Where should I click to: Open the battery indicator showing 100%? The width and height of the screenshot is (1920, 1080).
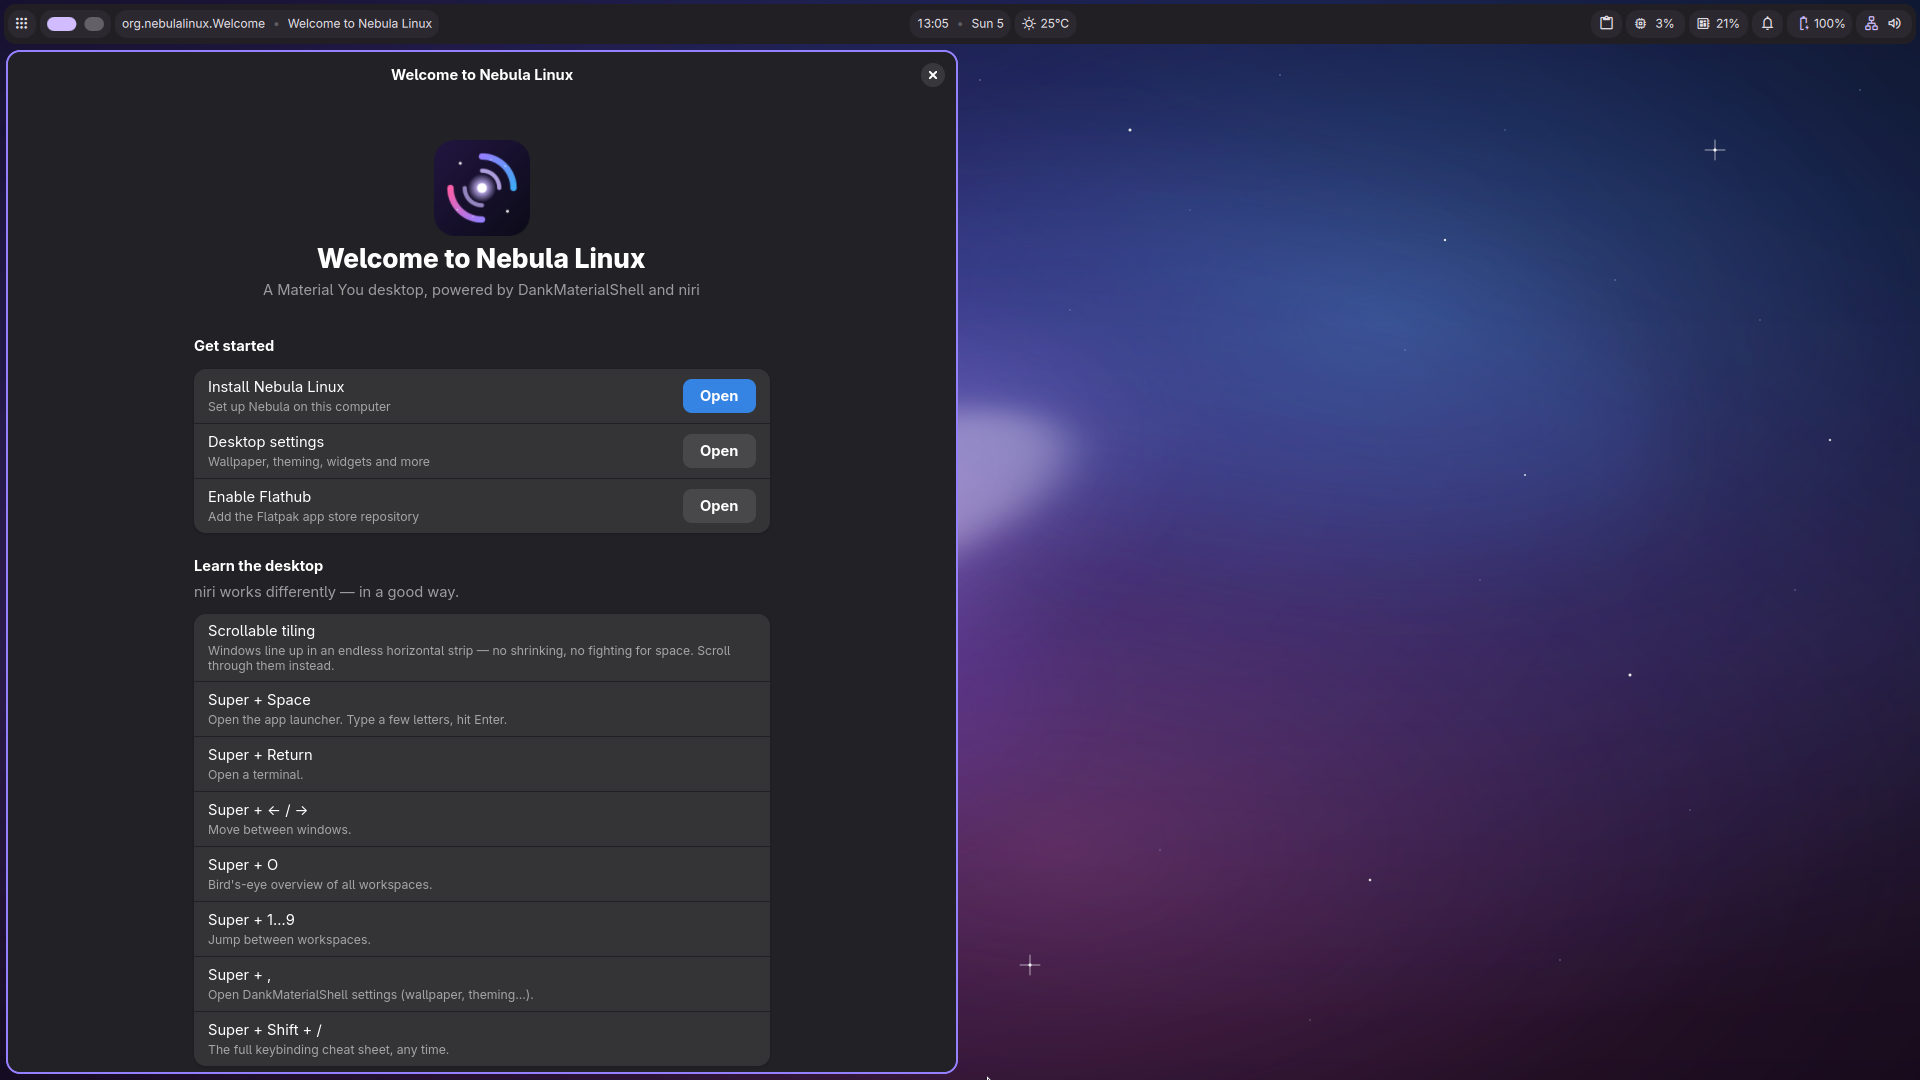pos(1821,23)
